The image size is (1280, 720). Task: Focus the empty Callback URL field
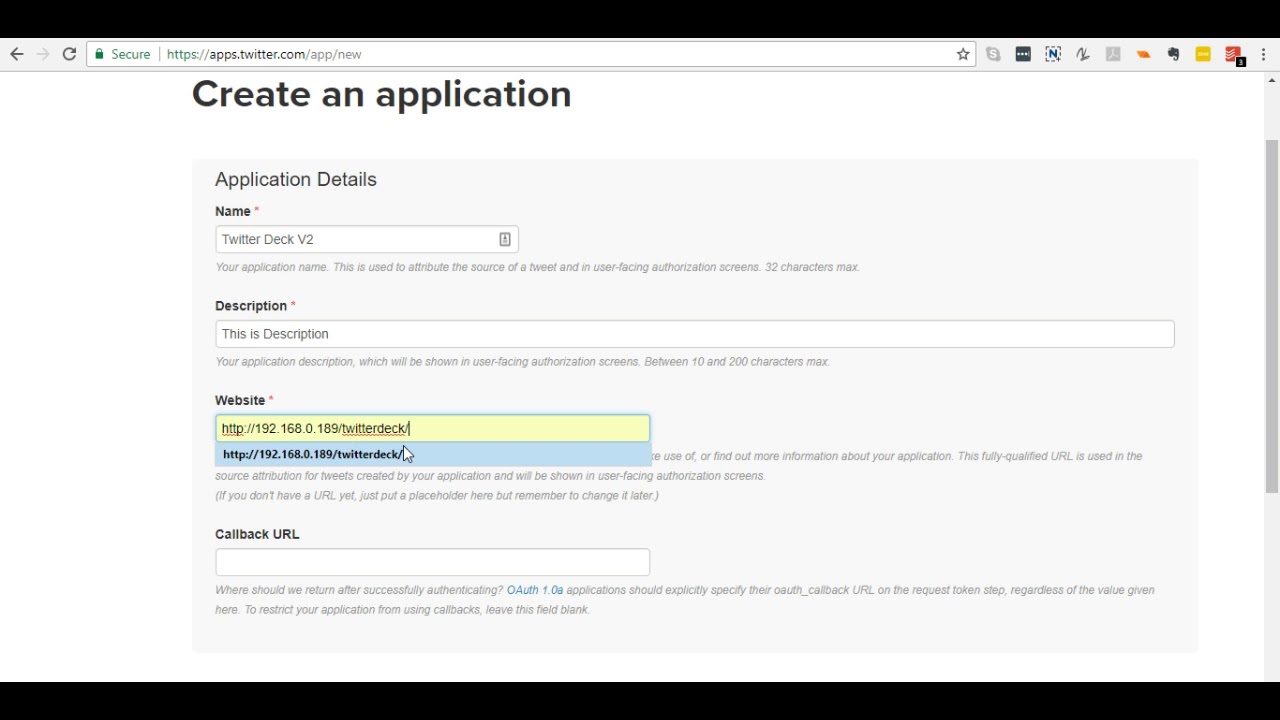click(x=432, y=562)
